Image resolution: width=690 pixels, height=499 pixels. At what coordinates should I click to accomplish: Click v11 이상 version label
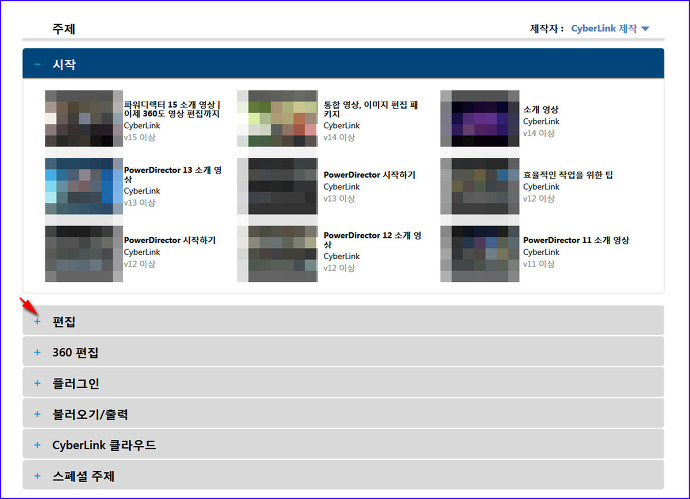[539, 264]
